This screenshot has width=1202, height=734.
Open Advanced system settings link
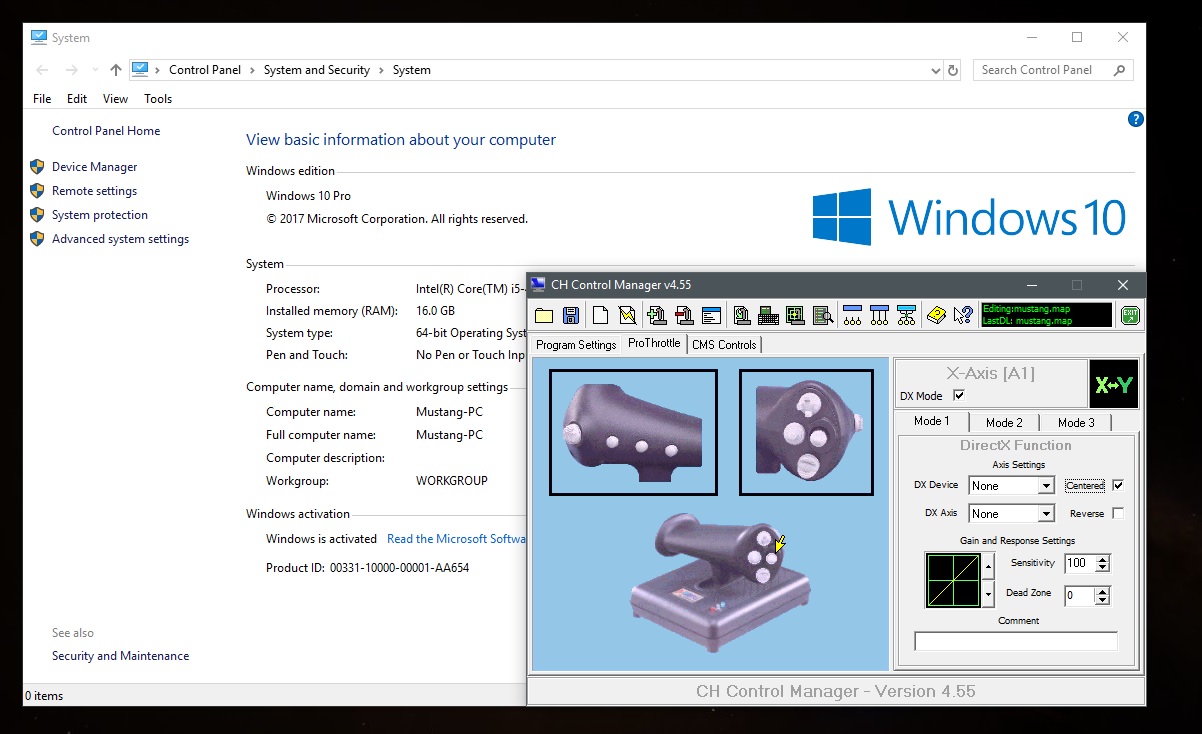121,239
